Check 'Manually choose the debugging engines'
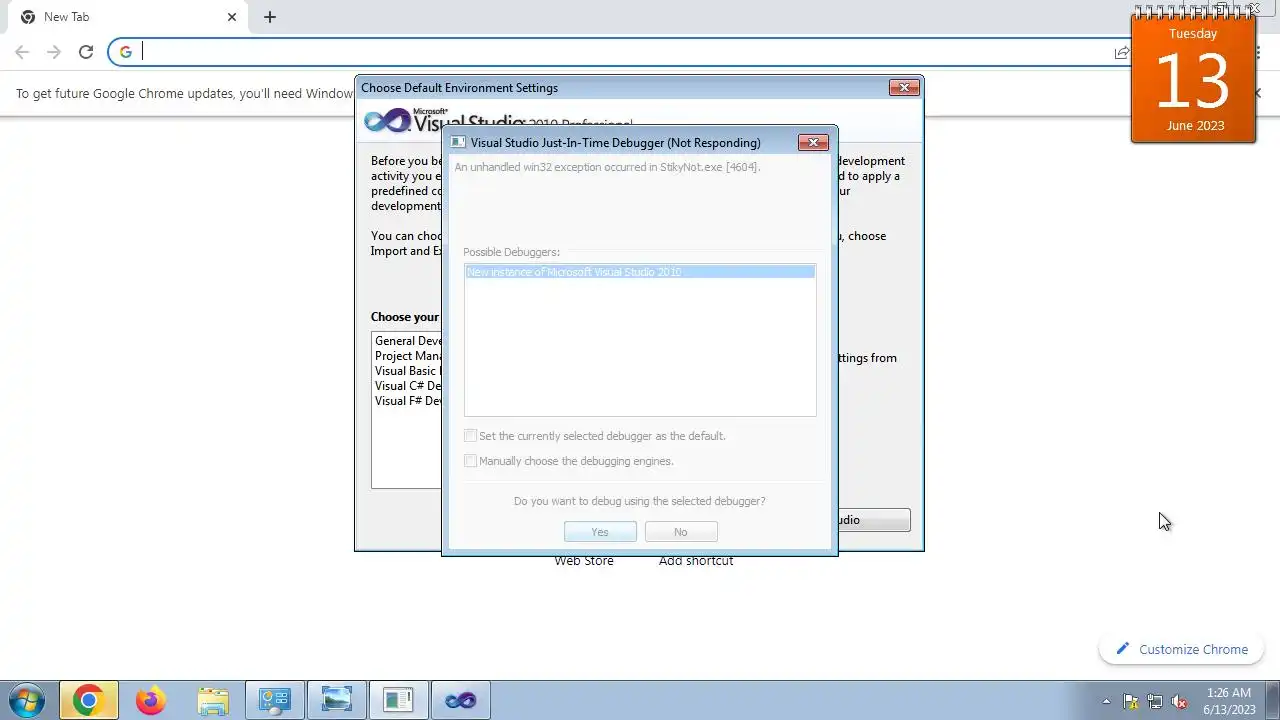Image resolution: width=1280 pixels, height=720 pixels. (470, 461)
